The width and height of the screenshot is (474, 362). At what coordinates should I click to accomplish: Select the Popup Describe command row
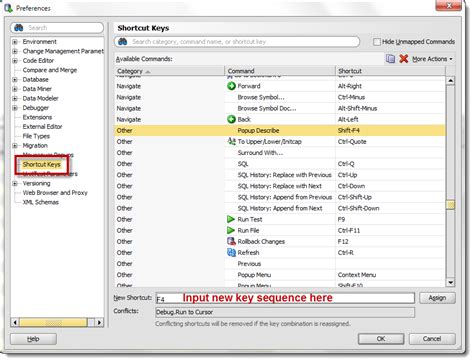[x=280, y=130]
